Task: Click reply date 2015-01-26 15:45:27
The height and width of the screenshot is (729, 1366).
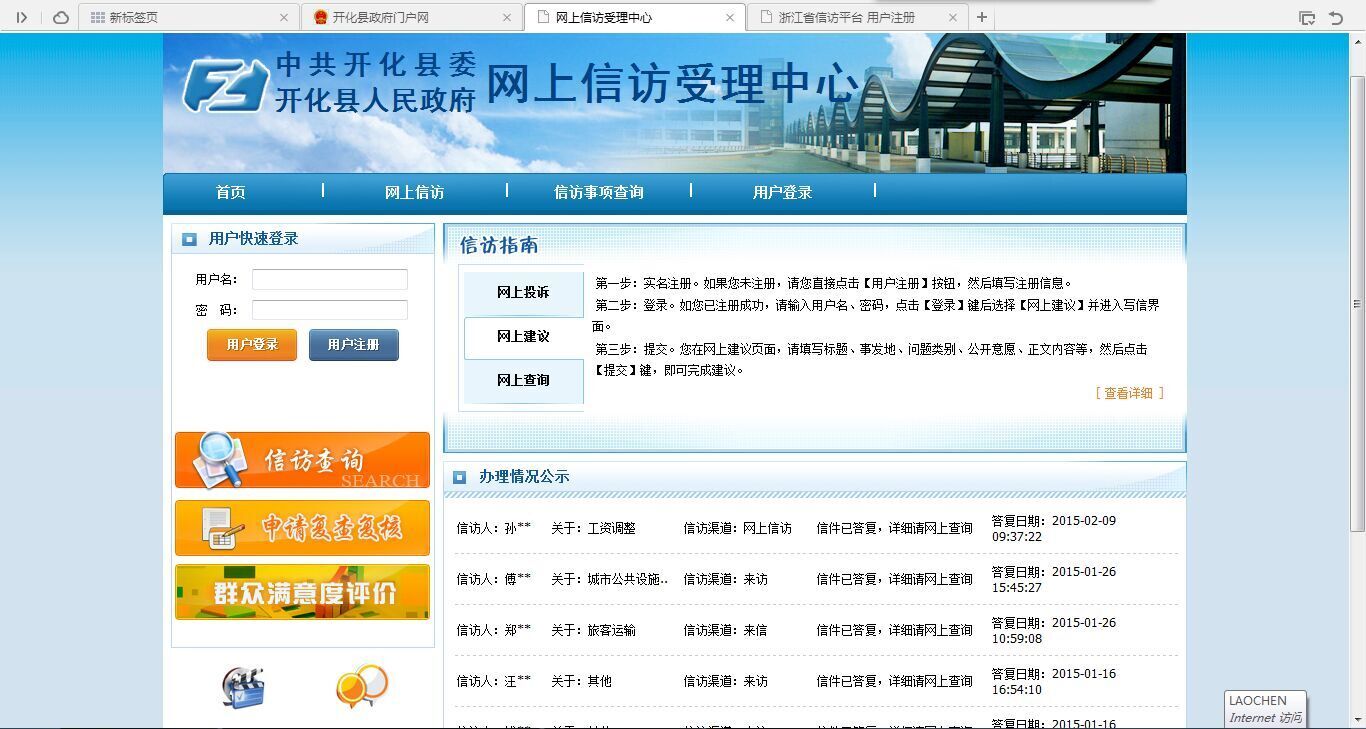Action: [x=1054, y=580]
